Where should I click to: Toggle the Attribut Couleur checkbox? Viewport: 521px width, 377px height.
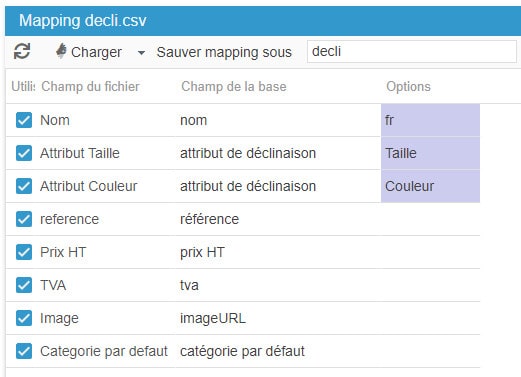pyautogui.click(x=24, y=186)
